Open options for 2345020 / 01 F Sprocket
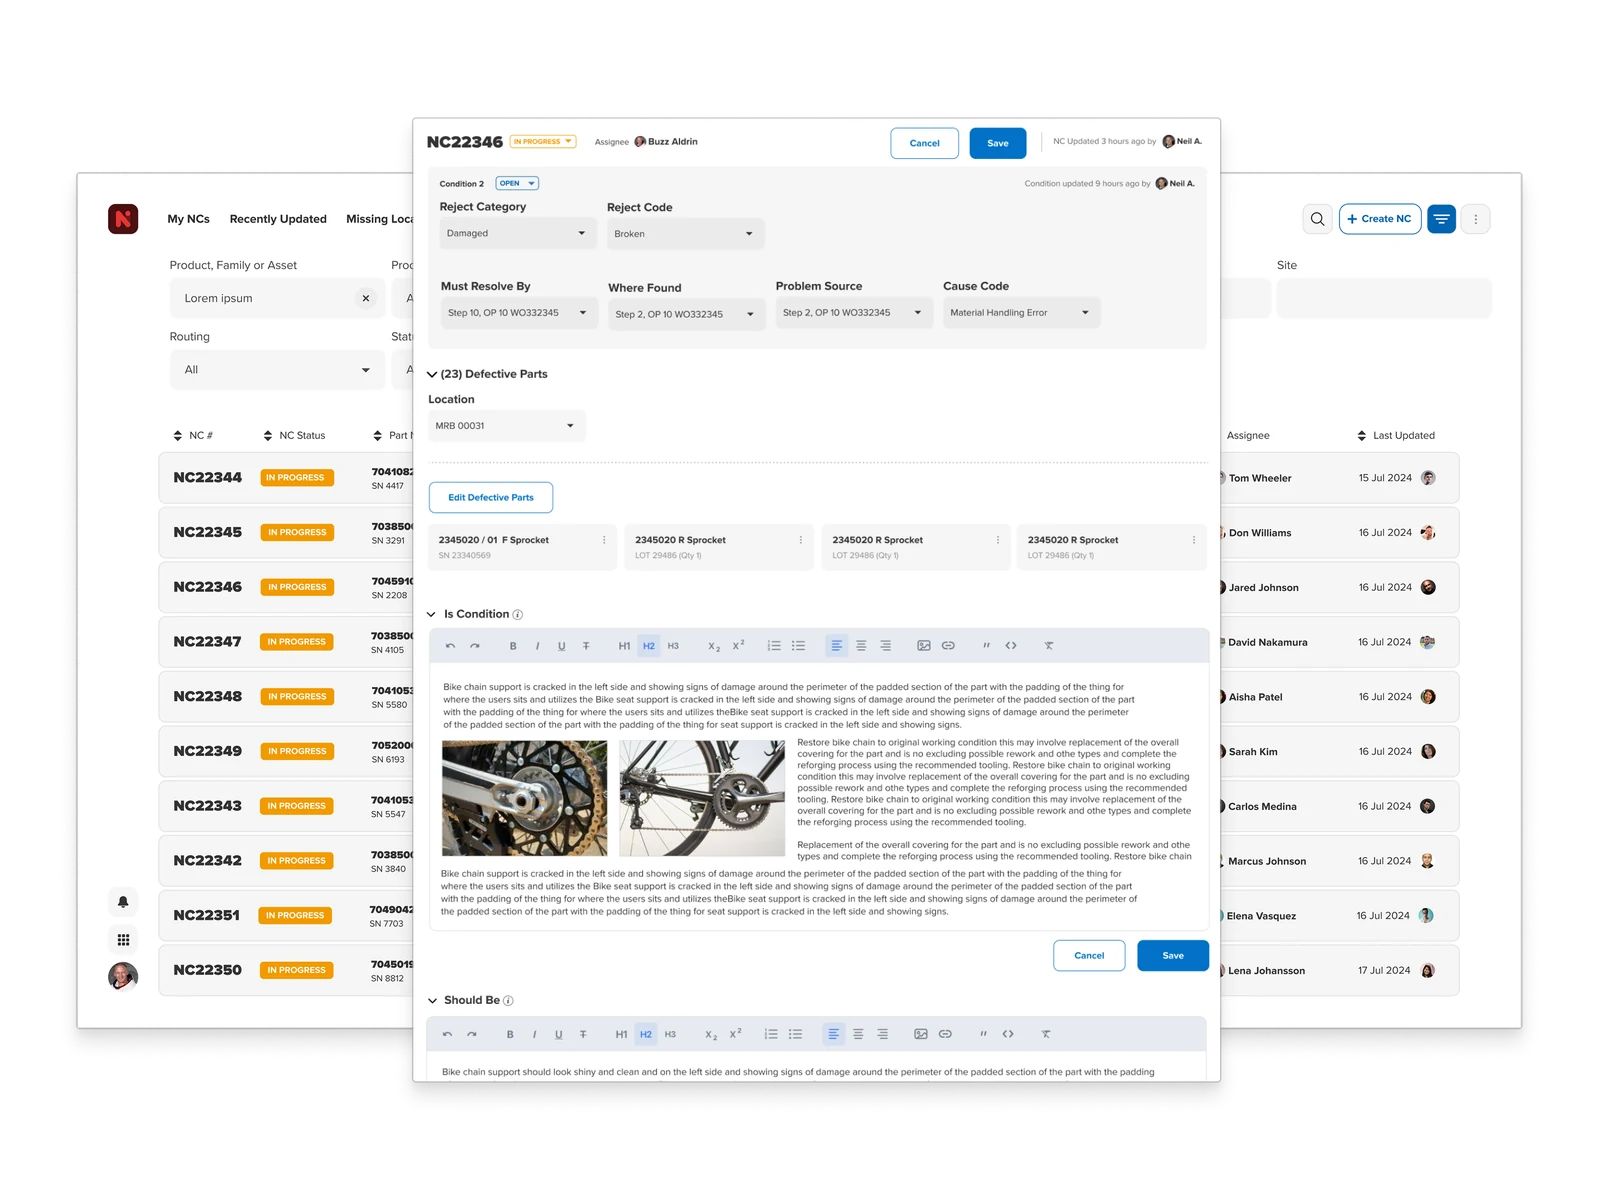This screenshot has height=1200, width=1600. pos(604,540)
